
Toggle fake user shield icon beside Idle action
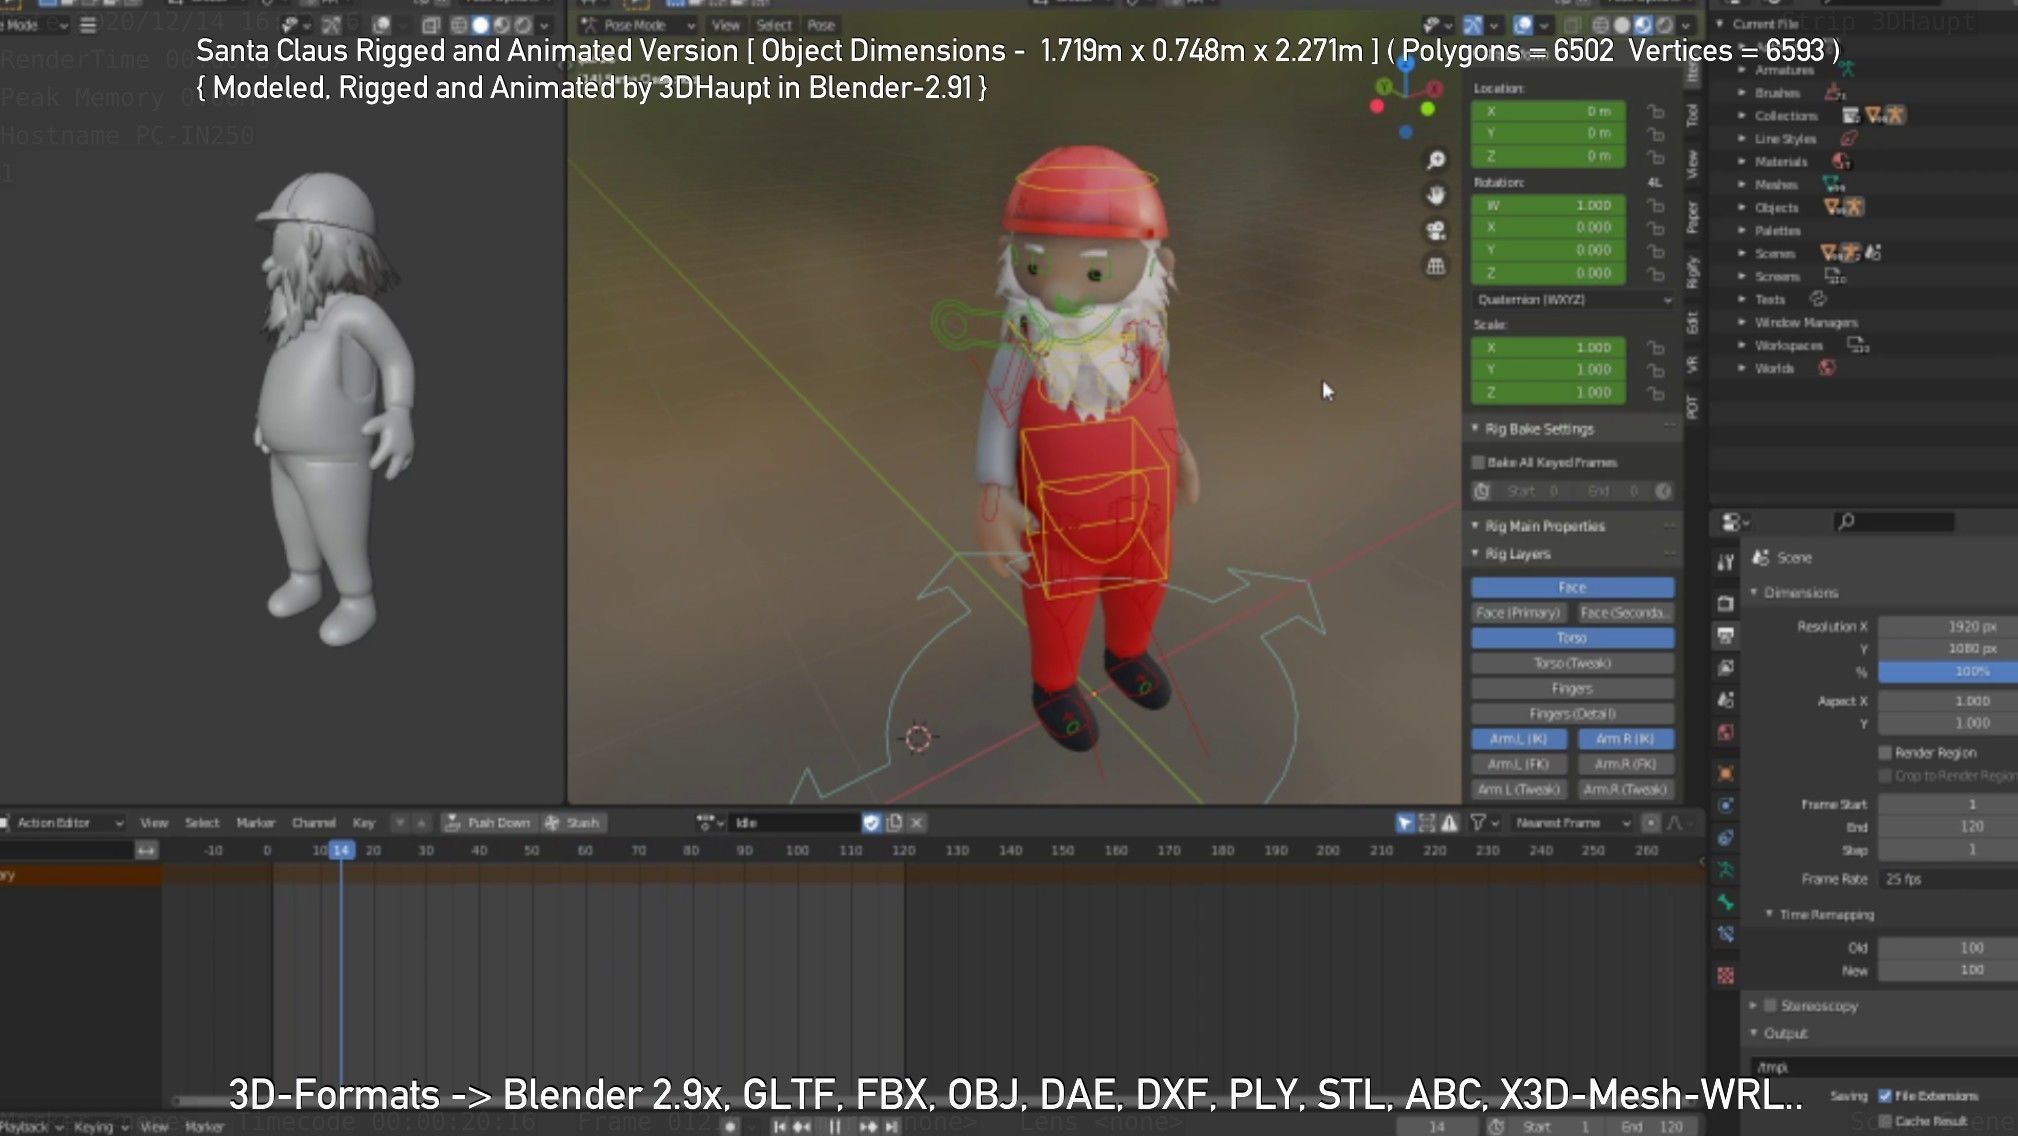871,822
